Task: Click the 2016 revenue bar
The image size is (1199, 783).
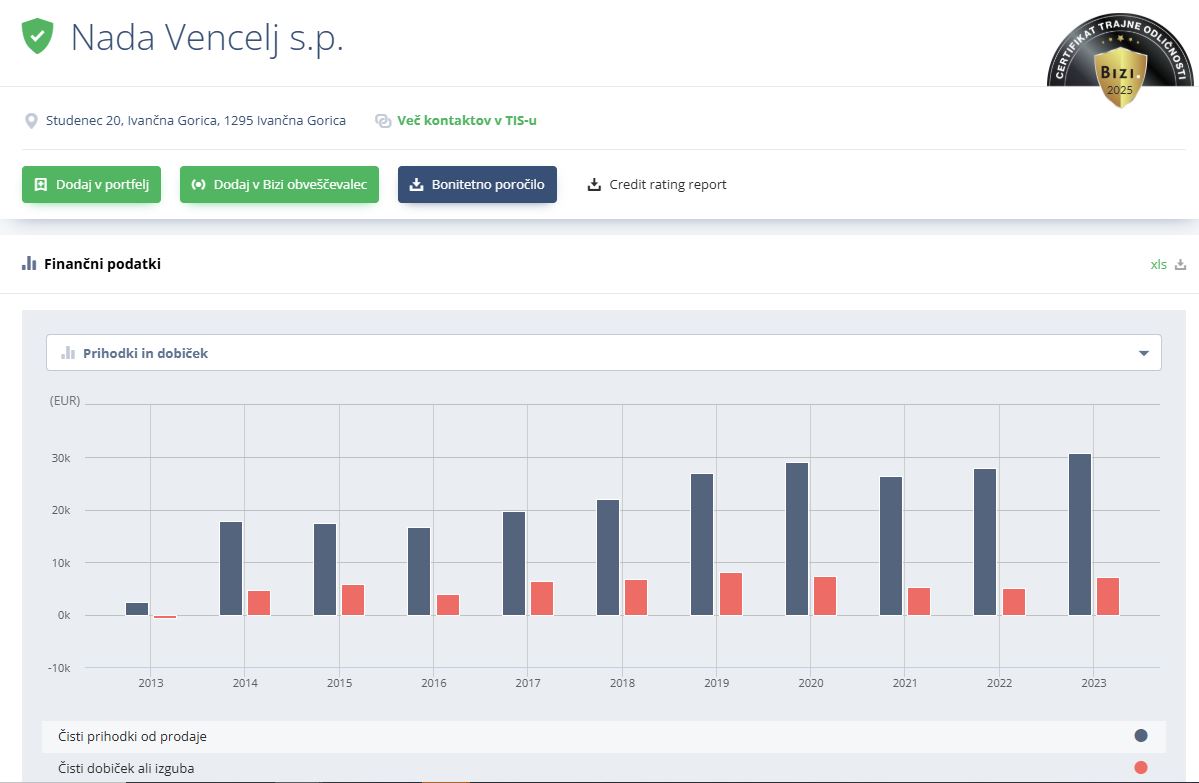Action: (x=419, y=571)
